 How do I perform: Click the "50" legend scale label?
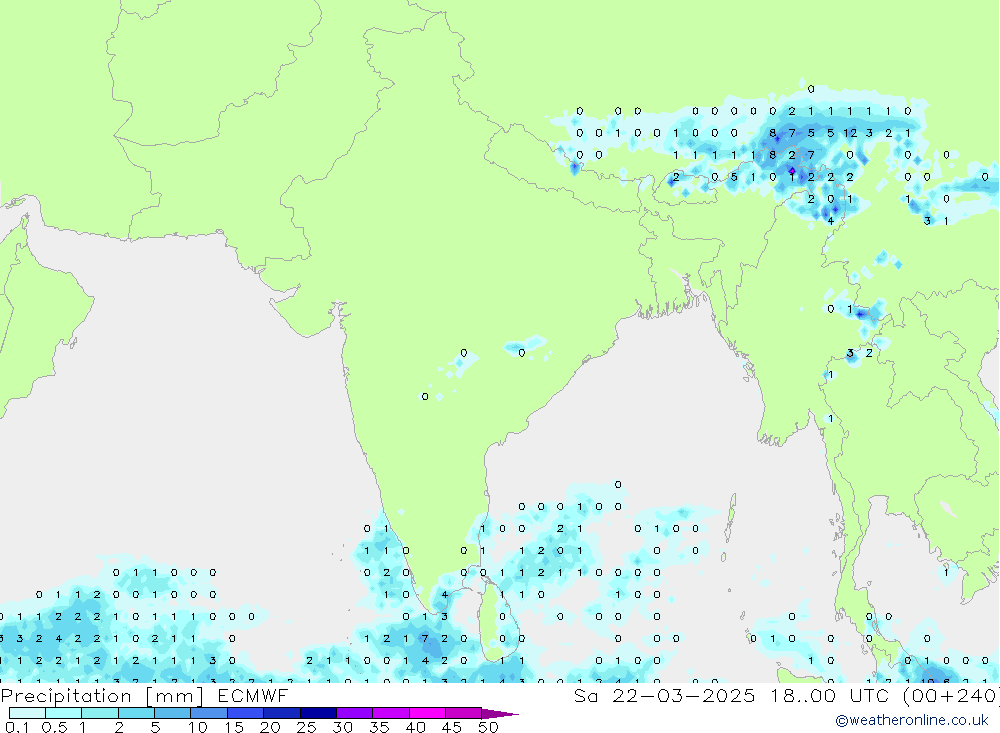tap(488, 727)
